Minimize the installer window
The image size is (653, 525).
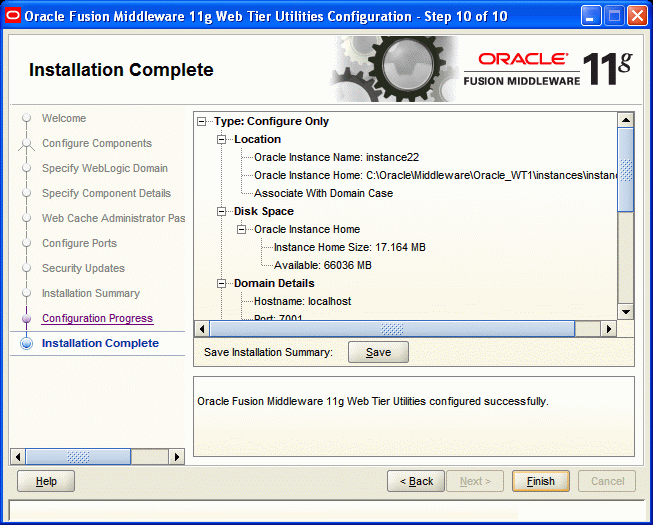591,16
